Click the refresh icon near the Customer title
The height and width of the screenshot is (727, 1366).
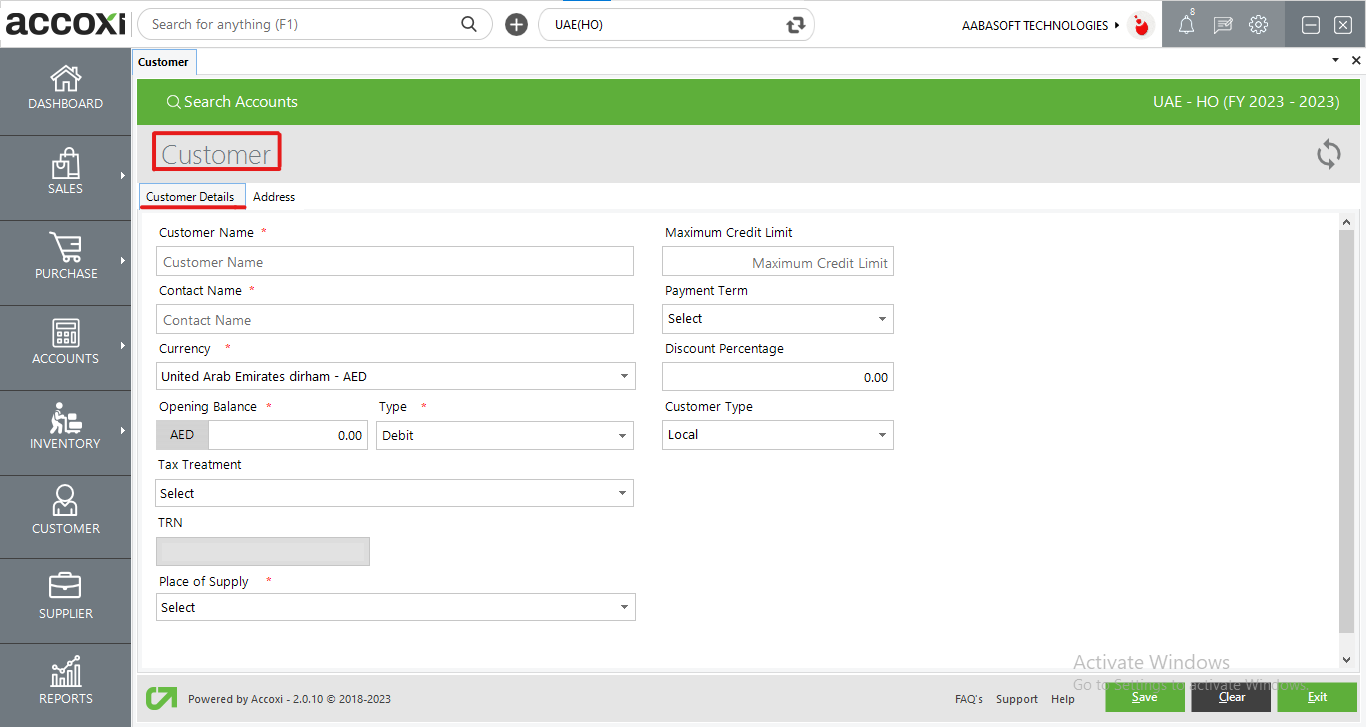pos(1328,154)
